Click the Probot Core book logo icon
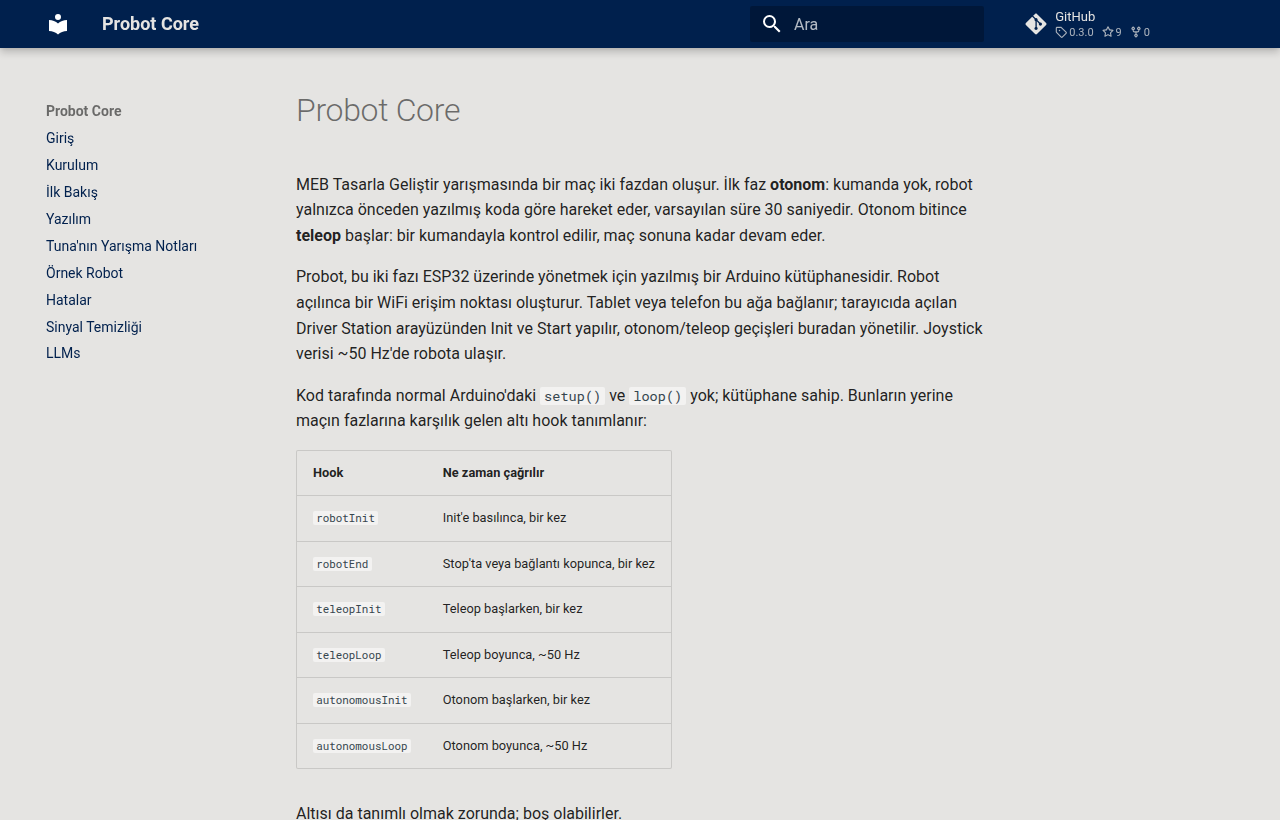Viewport: 1280px width, 820px height. click(x=58, y=24)
